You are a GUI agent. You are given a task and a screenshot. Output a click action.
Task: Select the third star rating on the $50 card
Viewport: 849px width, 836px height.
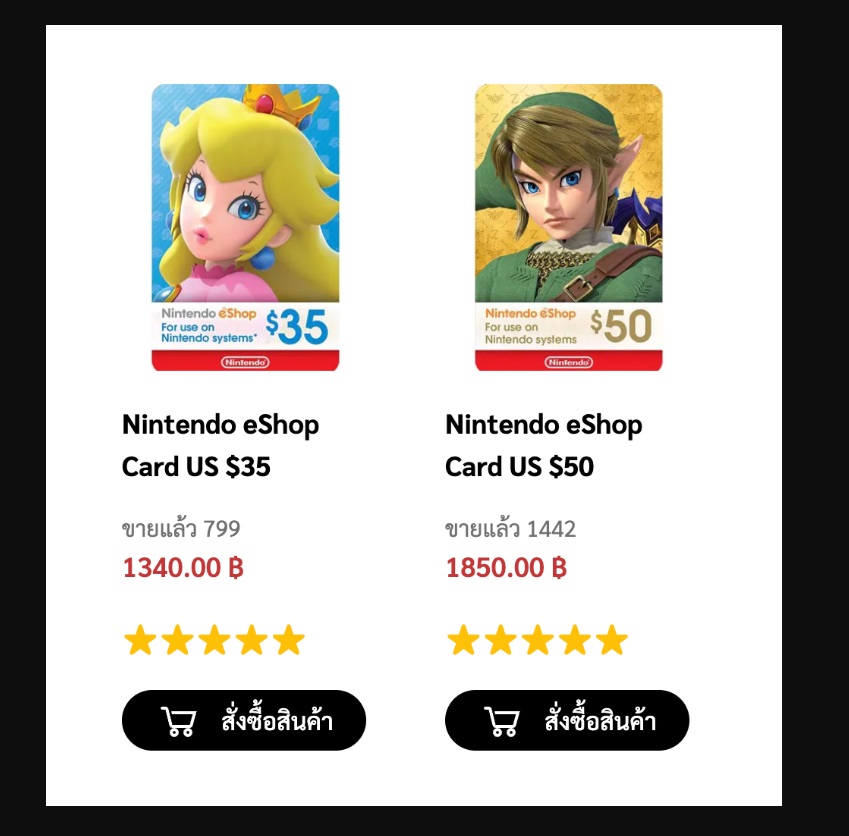pos(537,640)
